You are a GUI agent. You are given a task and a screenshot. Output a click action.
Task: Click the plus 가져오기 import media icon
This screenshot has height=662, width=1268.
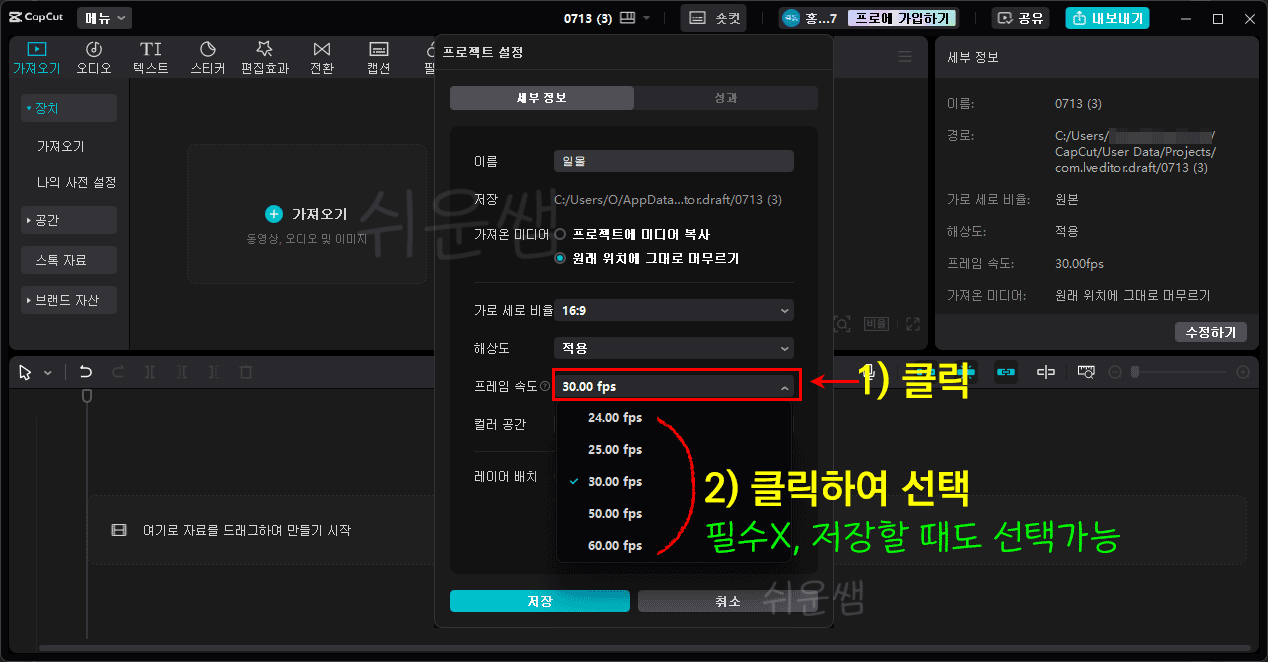click(x=274, y=214)
